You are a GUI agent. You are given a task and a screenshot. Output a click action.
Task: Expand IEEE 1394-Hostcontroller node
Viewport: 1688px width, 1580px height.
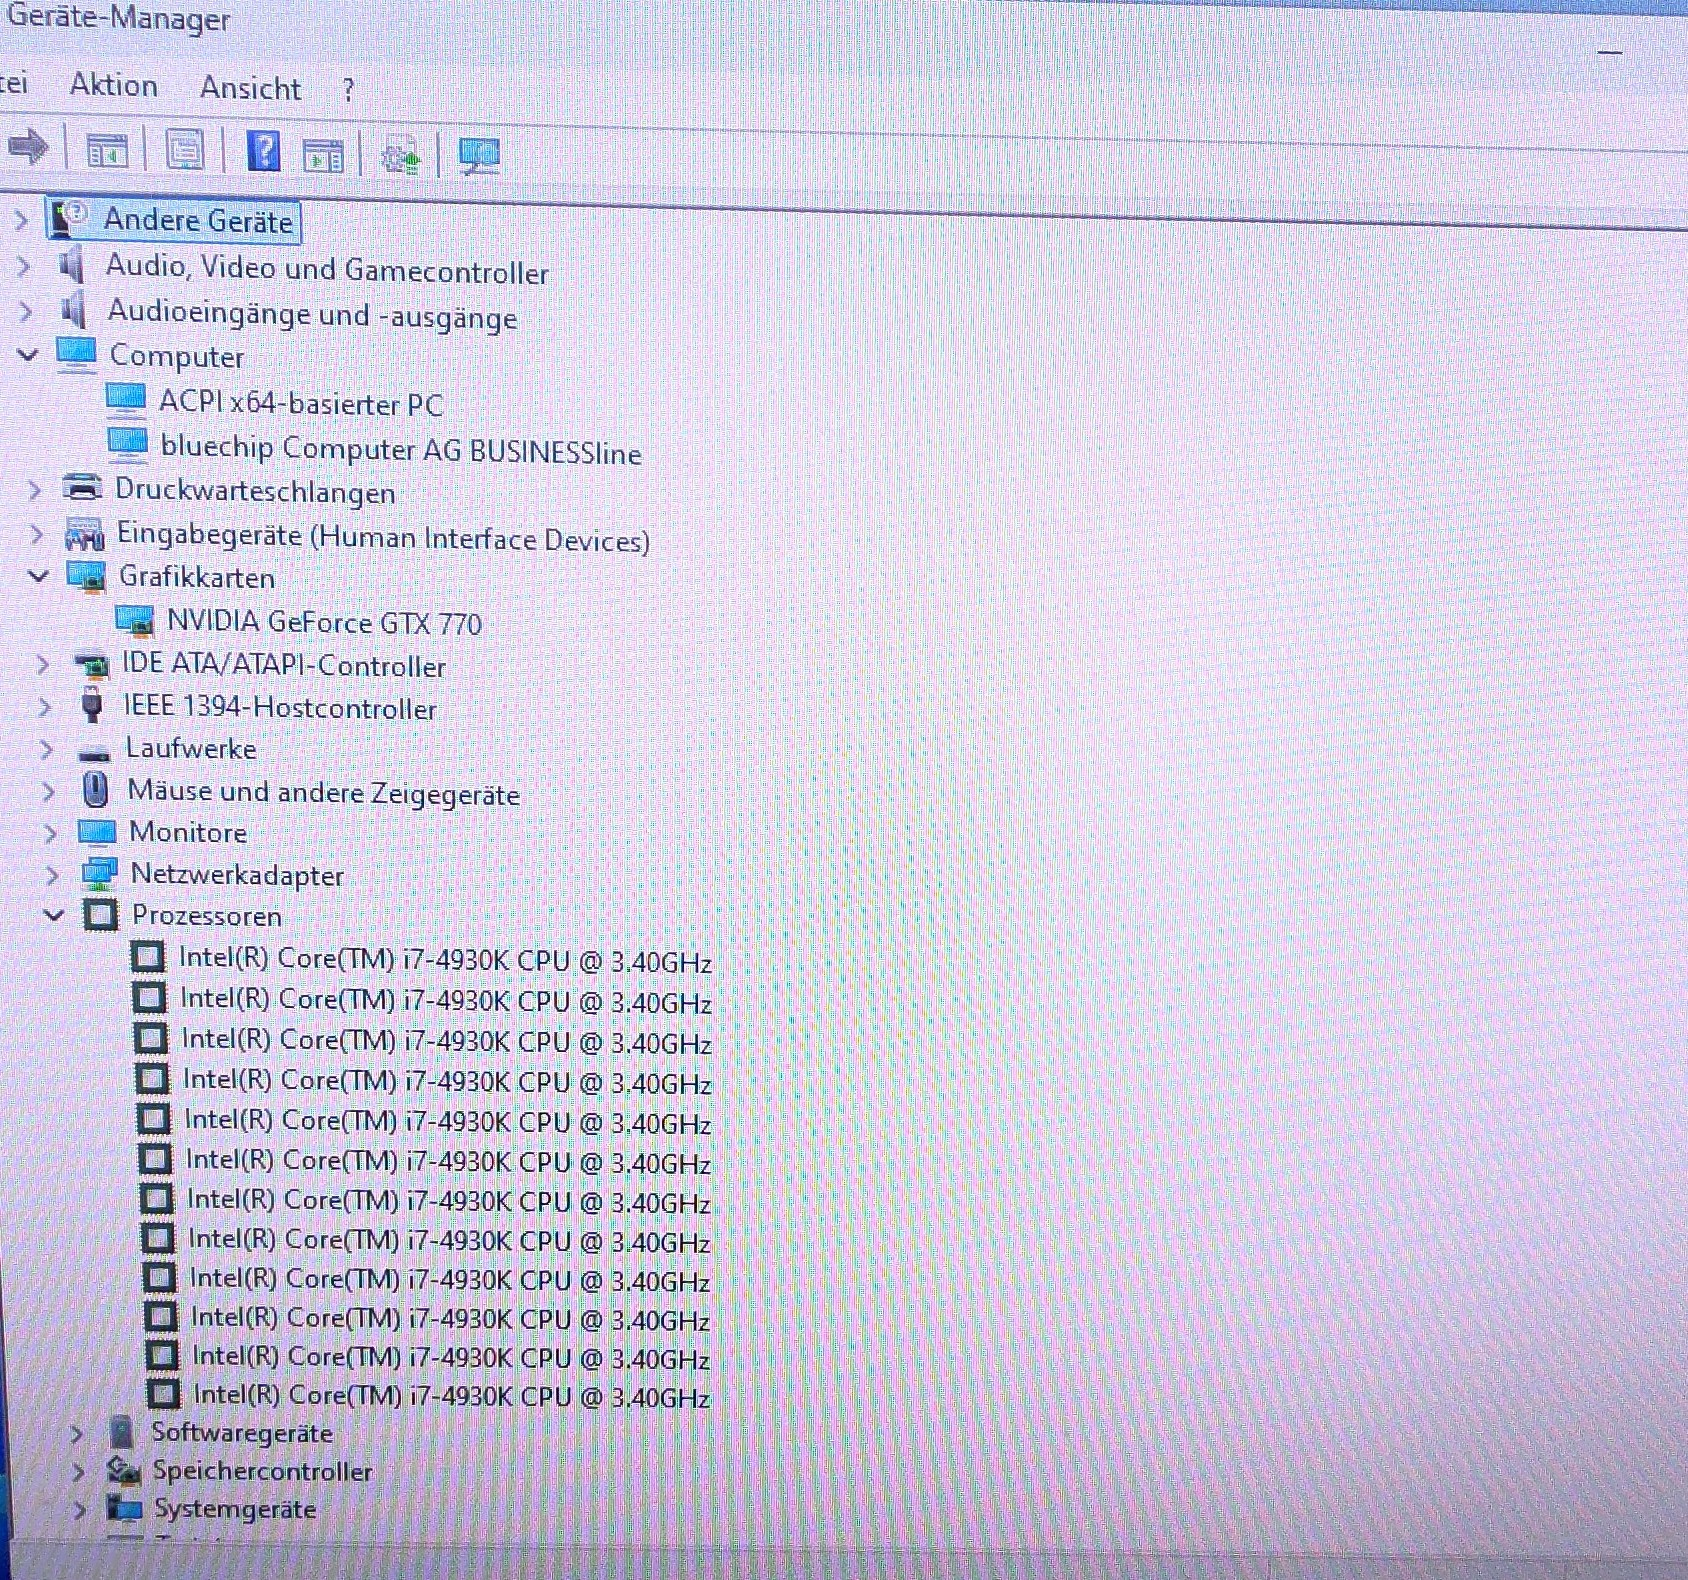pyautogui.click(x=44, y=707)
